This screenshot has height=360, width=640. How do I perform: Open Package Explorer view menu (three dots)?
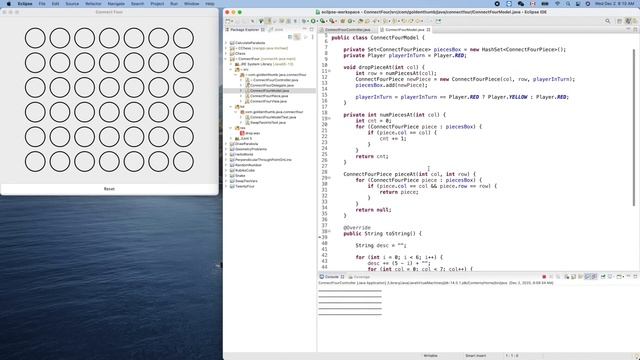pos(313,37)
